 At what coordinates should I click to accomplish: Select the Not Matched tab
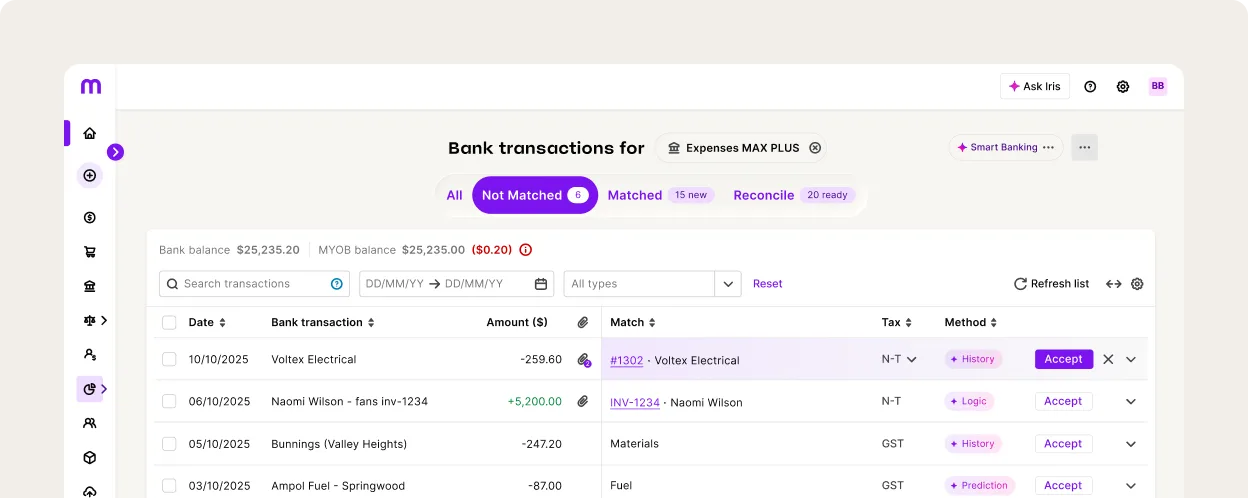point(535,195)
